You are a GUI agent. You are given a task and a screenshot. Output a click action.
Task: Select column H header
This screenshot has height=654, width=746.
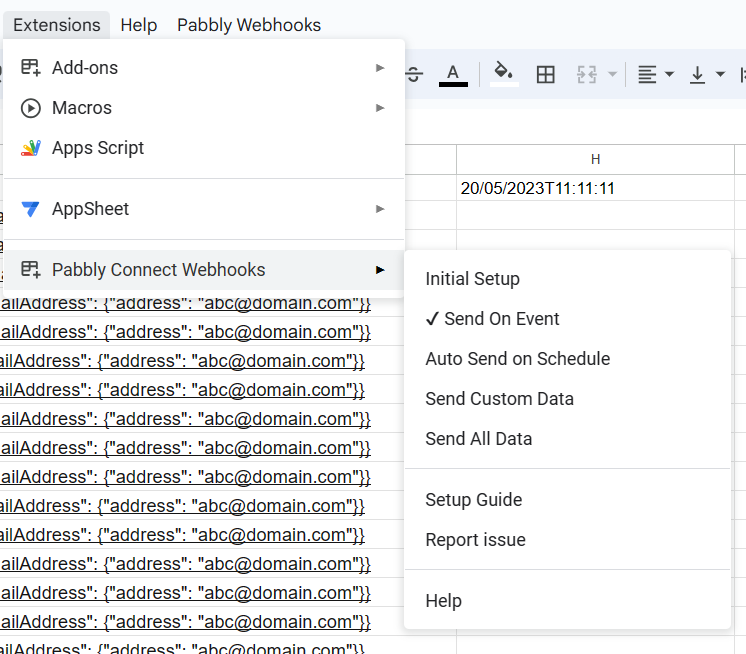pos(595,159)
